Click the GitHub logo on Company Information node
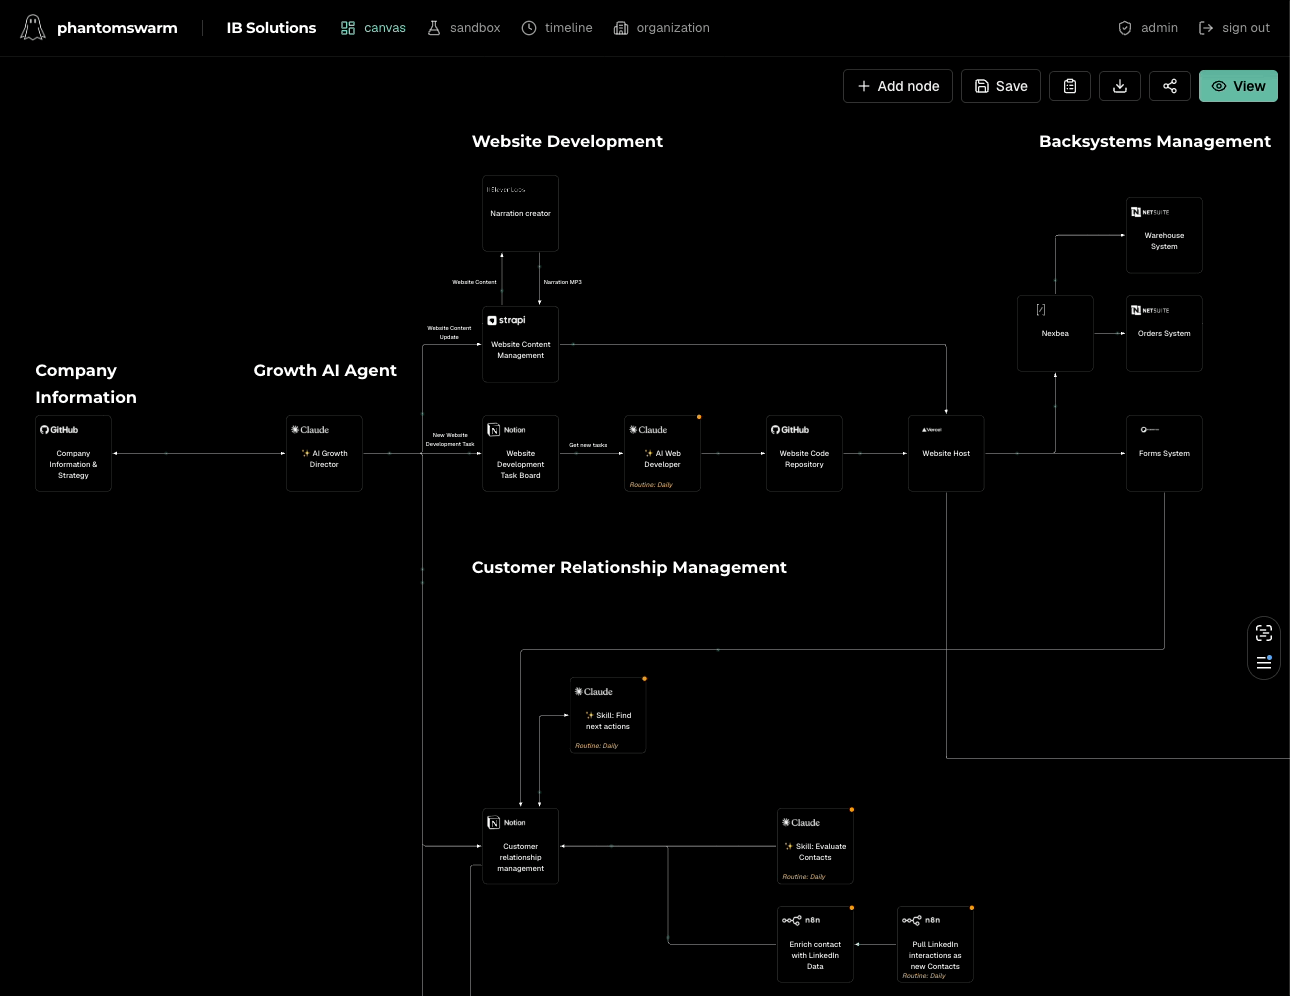This screenshot has width=1290, height=996. 59,430
